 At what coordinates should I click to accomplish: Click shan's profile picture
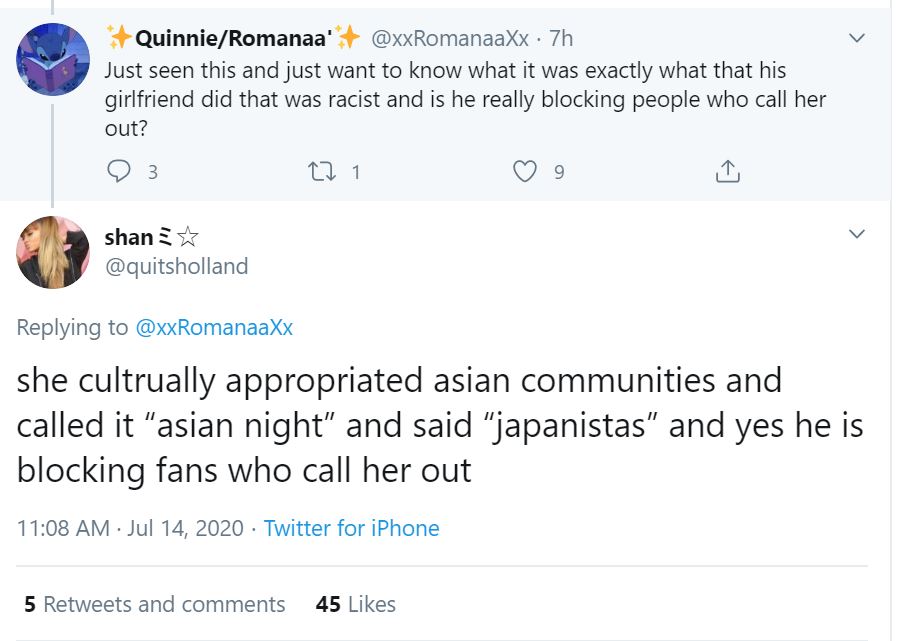coord(53,252)
